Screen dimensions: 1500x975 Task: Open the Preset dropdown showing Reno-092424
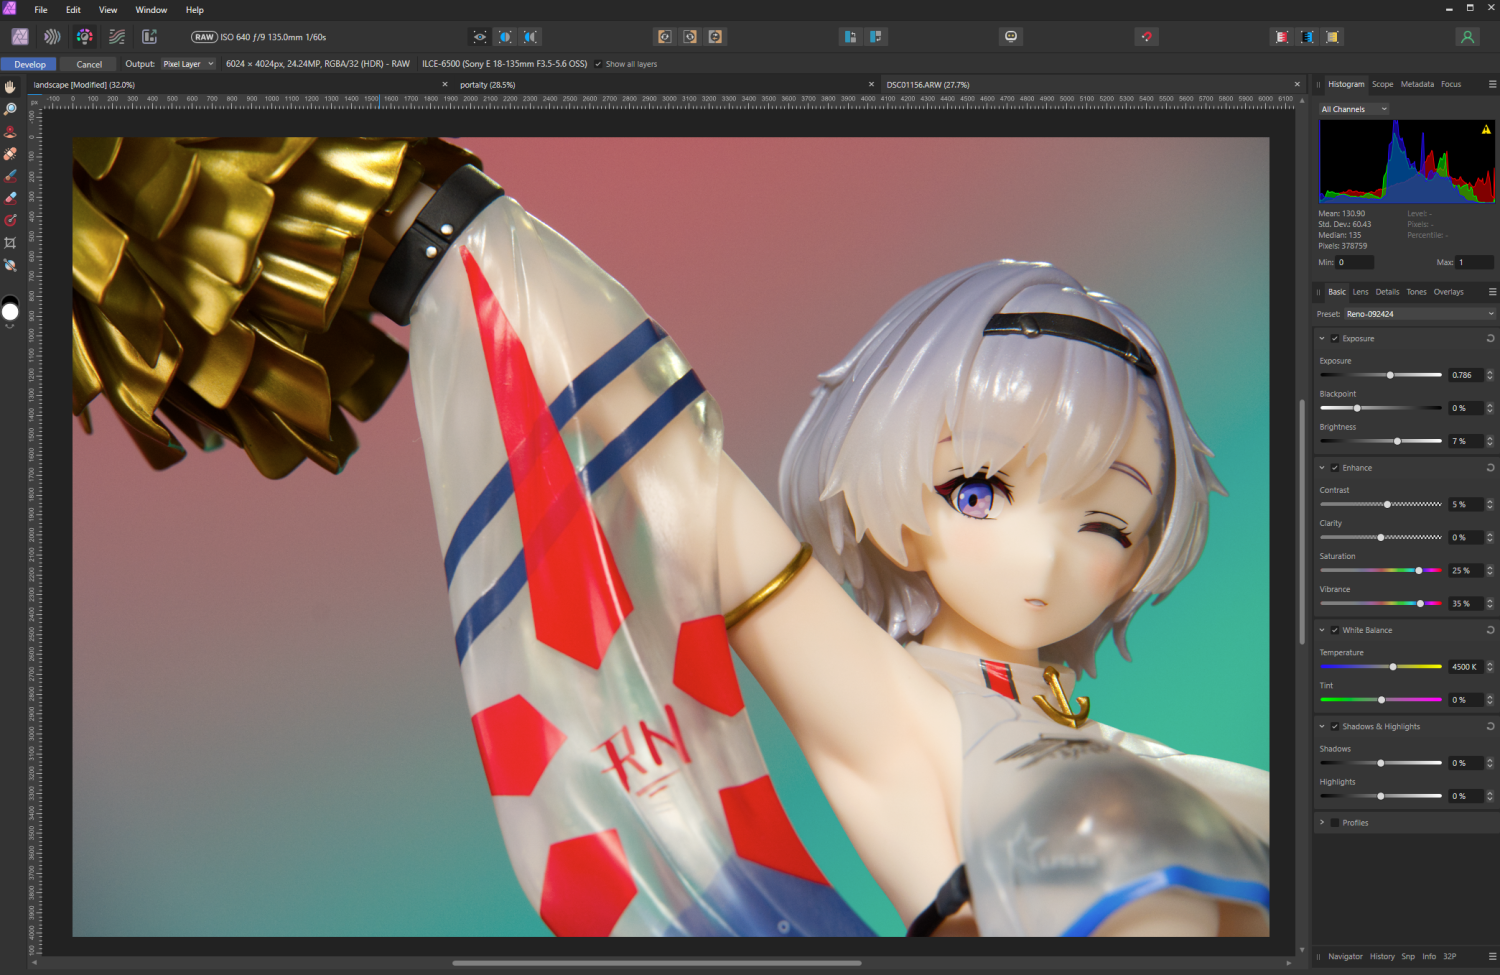1419,313
